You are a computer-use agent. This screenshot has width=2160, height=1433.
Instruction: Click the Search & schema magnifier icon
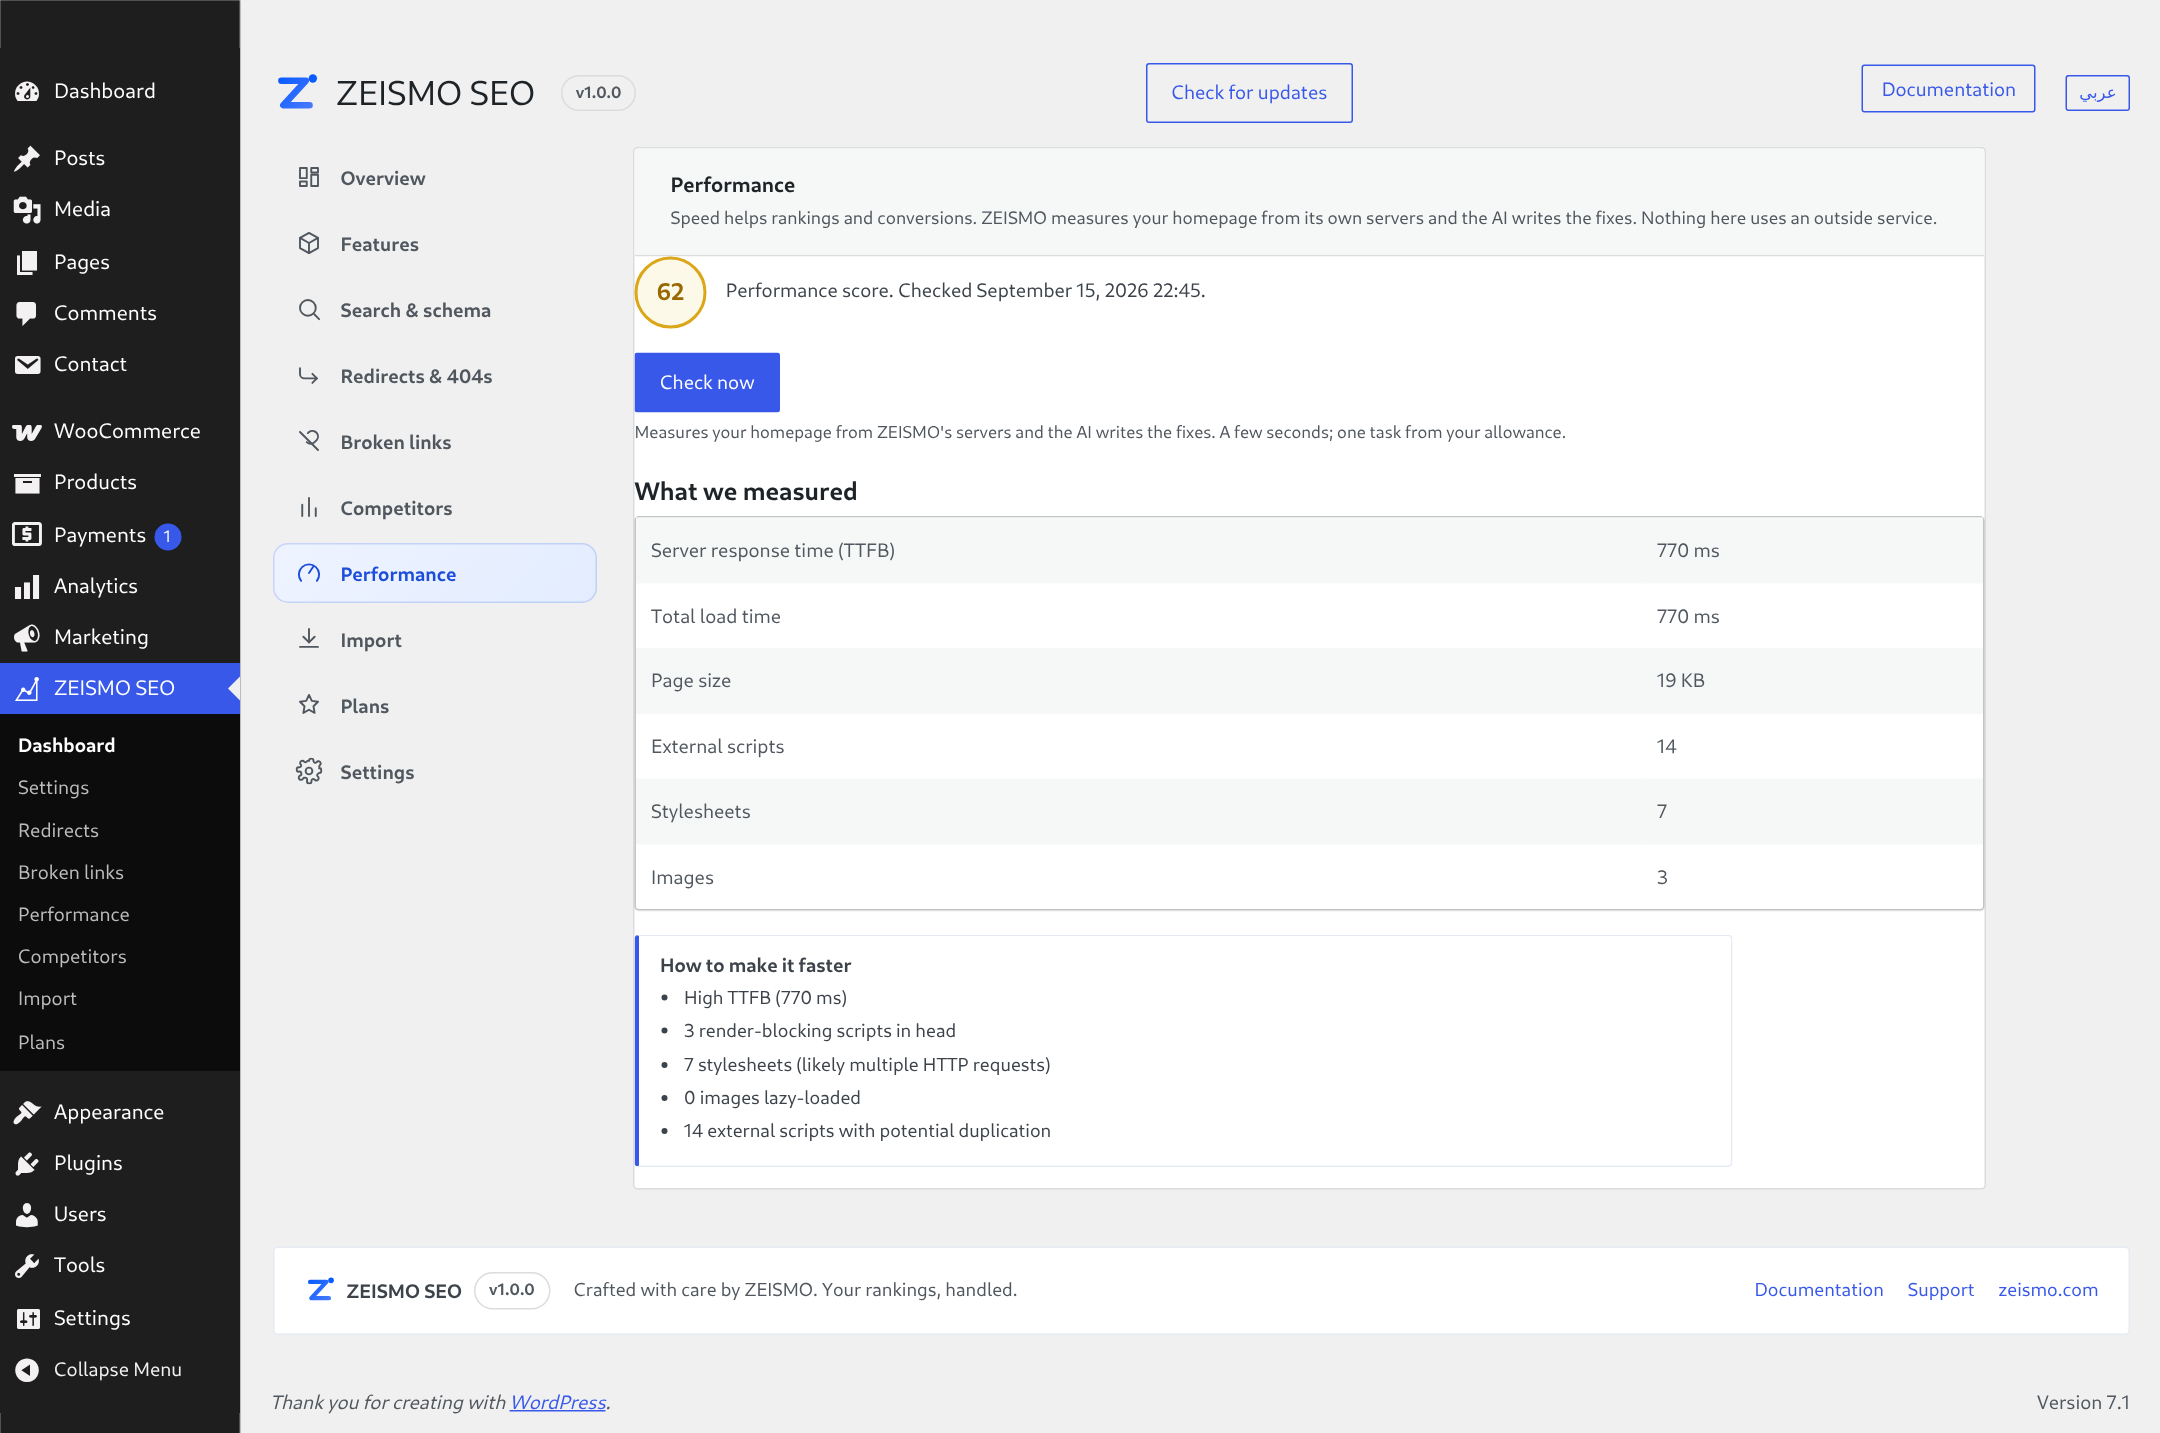309,309
